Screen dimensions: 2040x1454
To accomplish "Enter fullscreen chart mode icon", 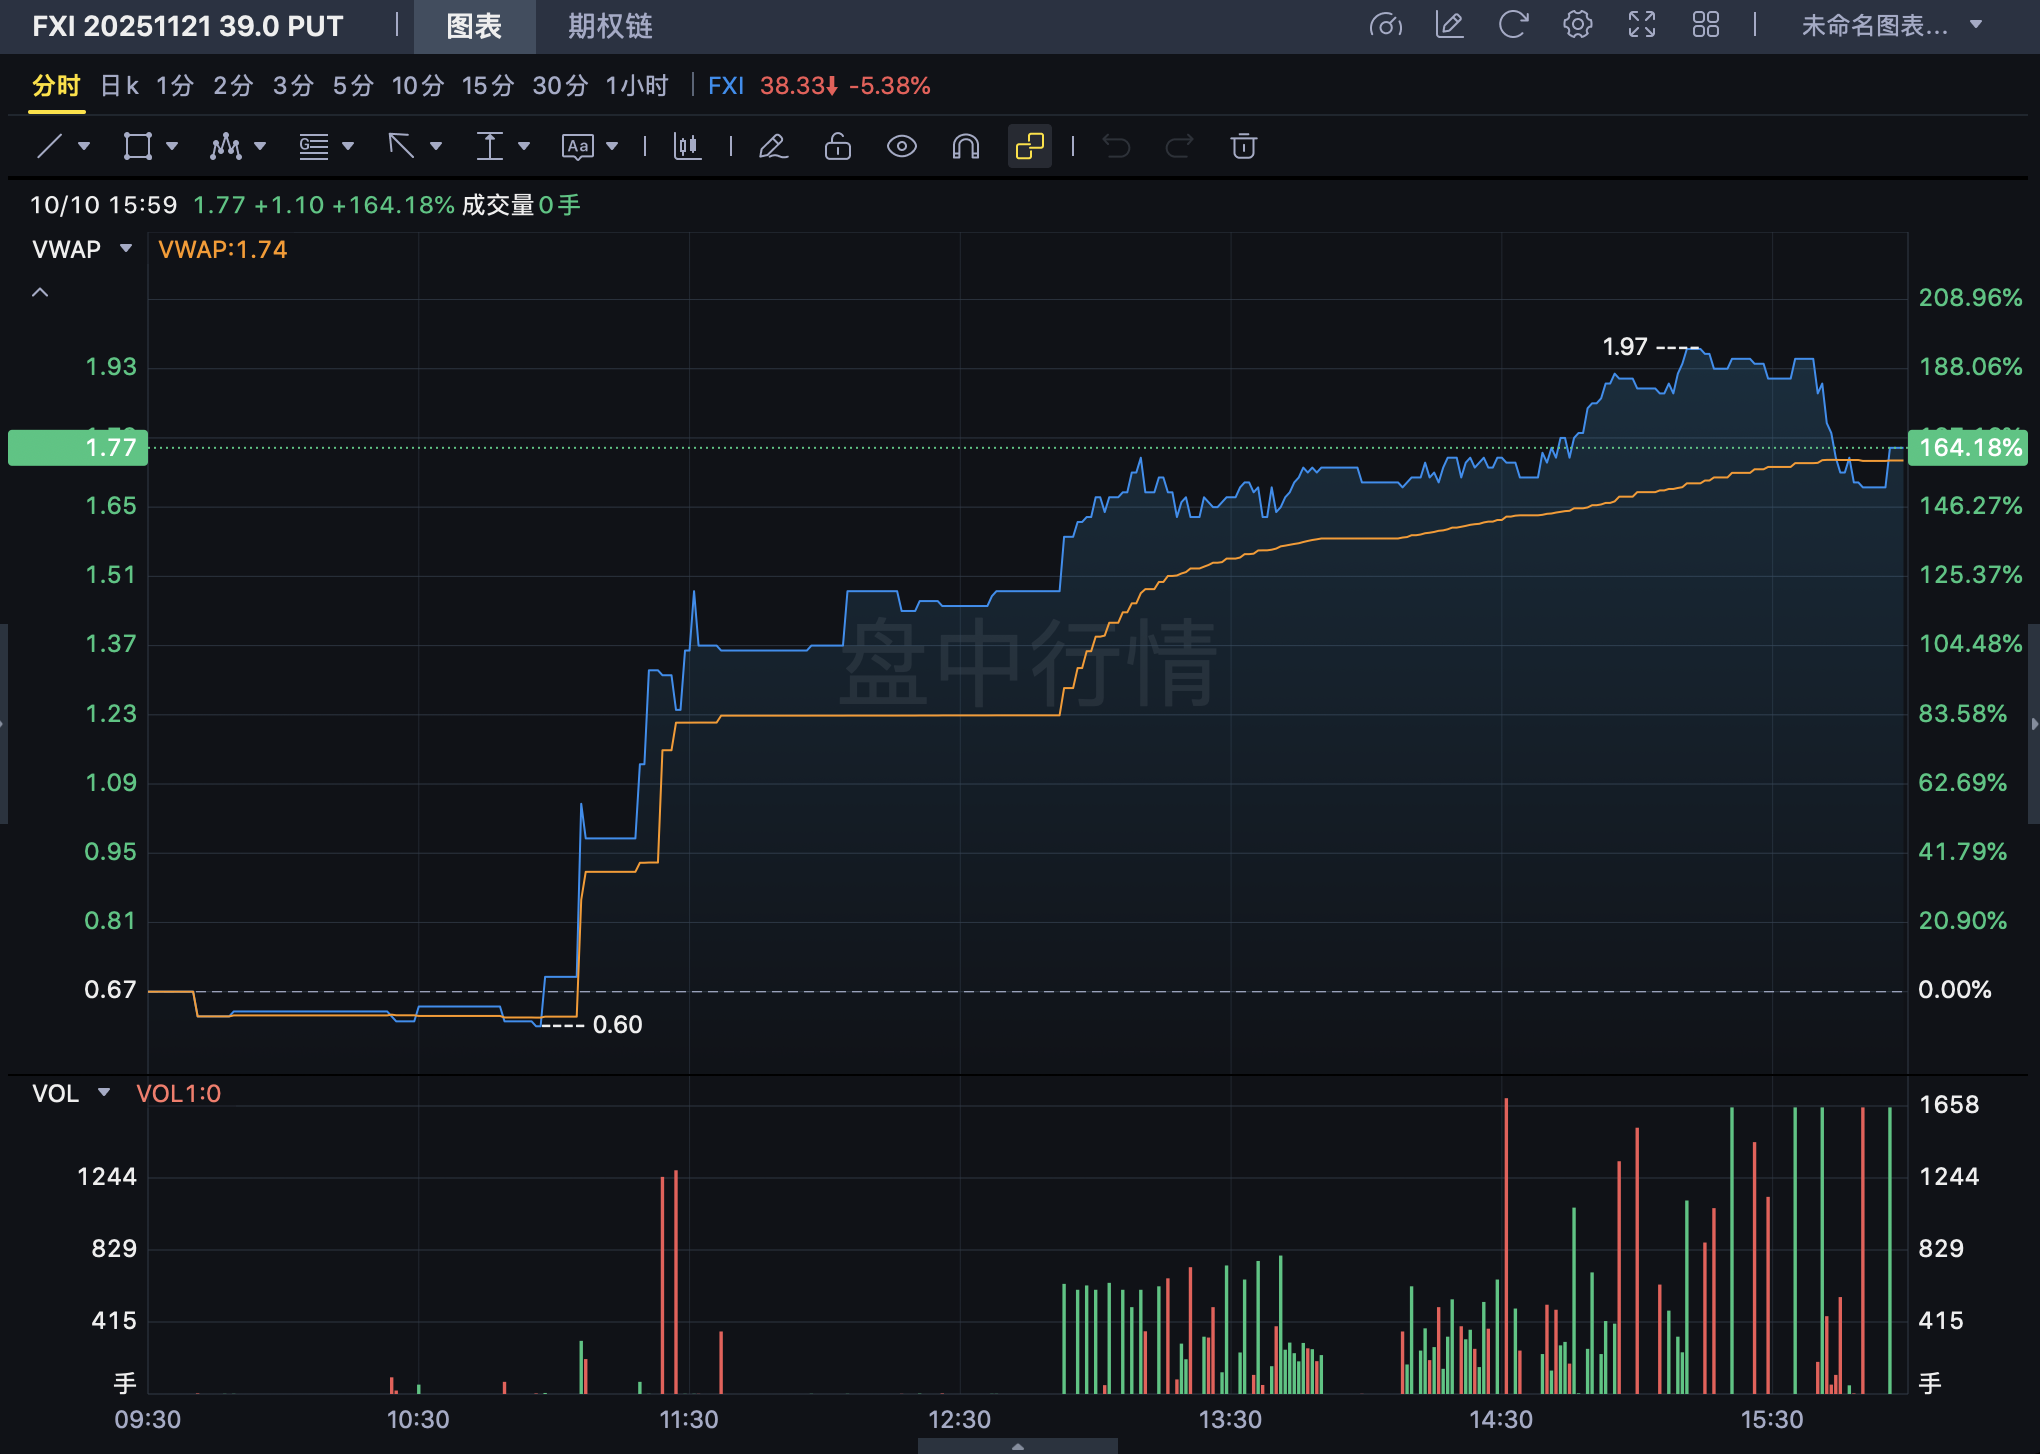I will tap(1641, 25).
